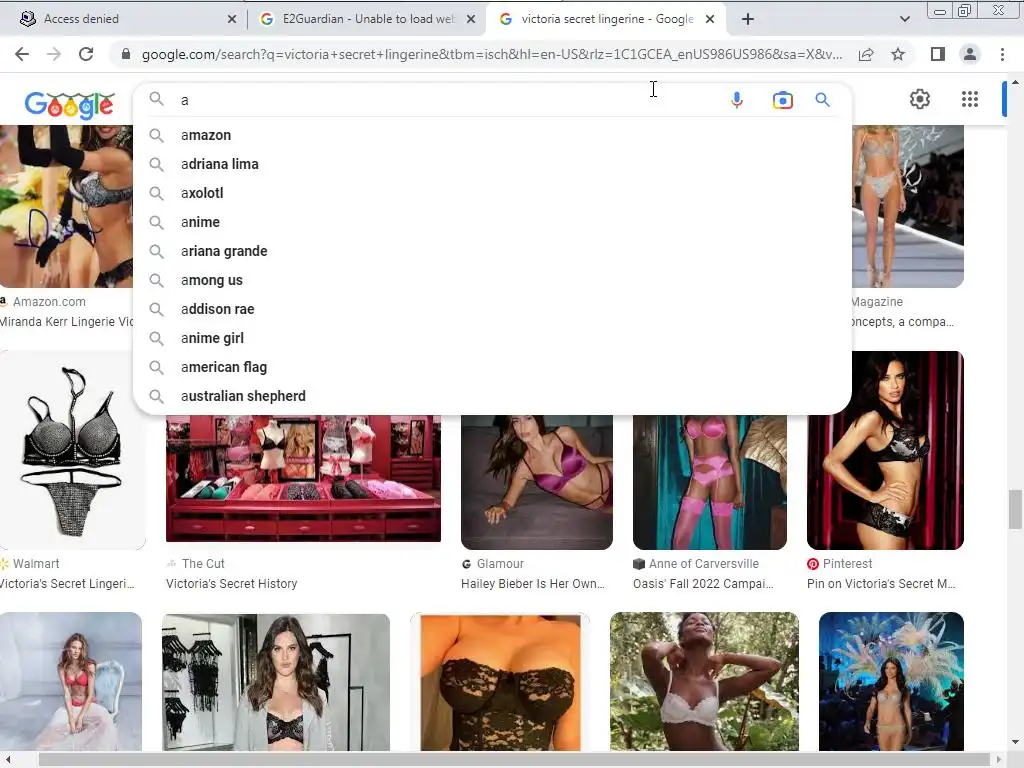The height and width of the screenshot is (768, 1024).
Task: Start voice search with microphone
Action: tap(737, 100)
